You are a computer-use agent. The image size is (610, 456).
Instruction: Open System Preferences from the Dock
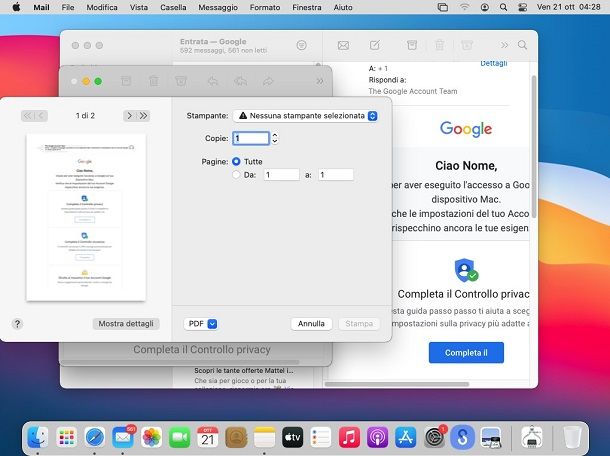point(434,437)
